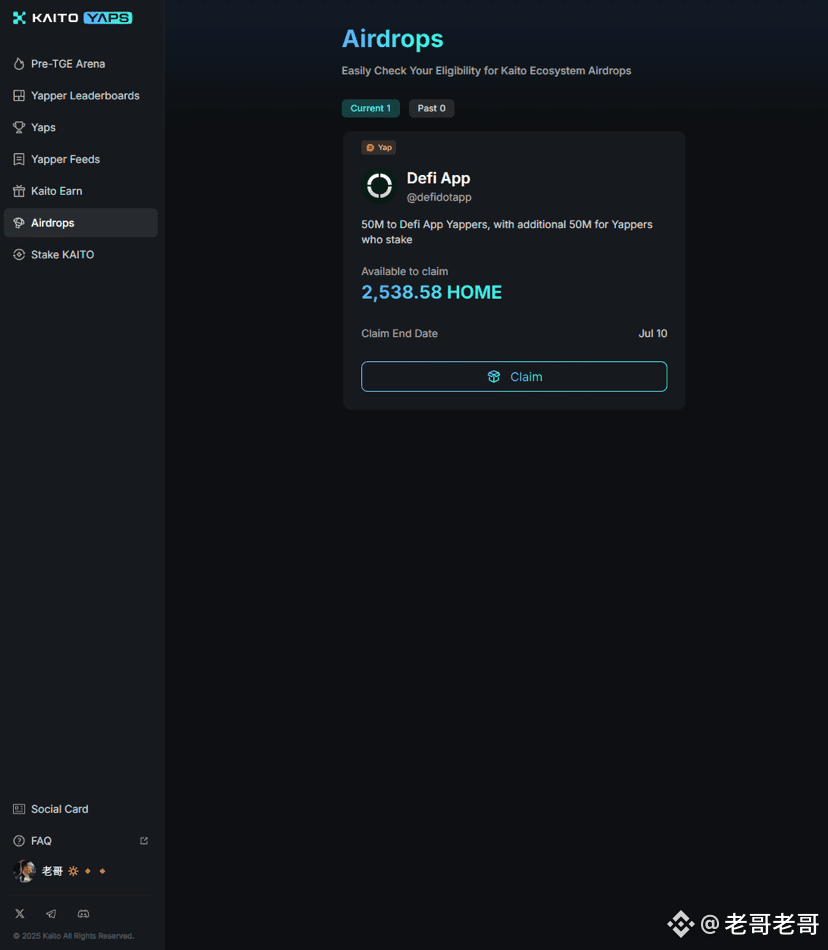Click the Airdrops parachute icon

pos(19,223)
